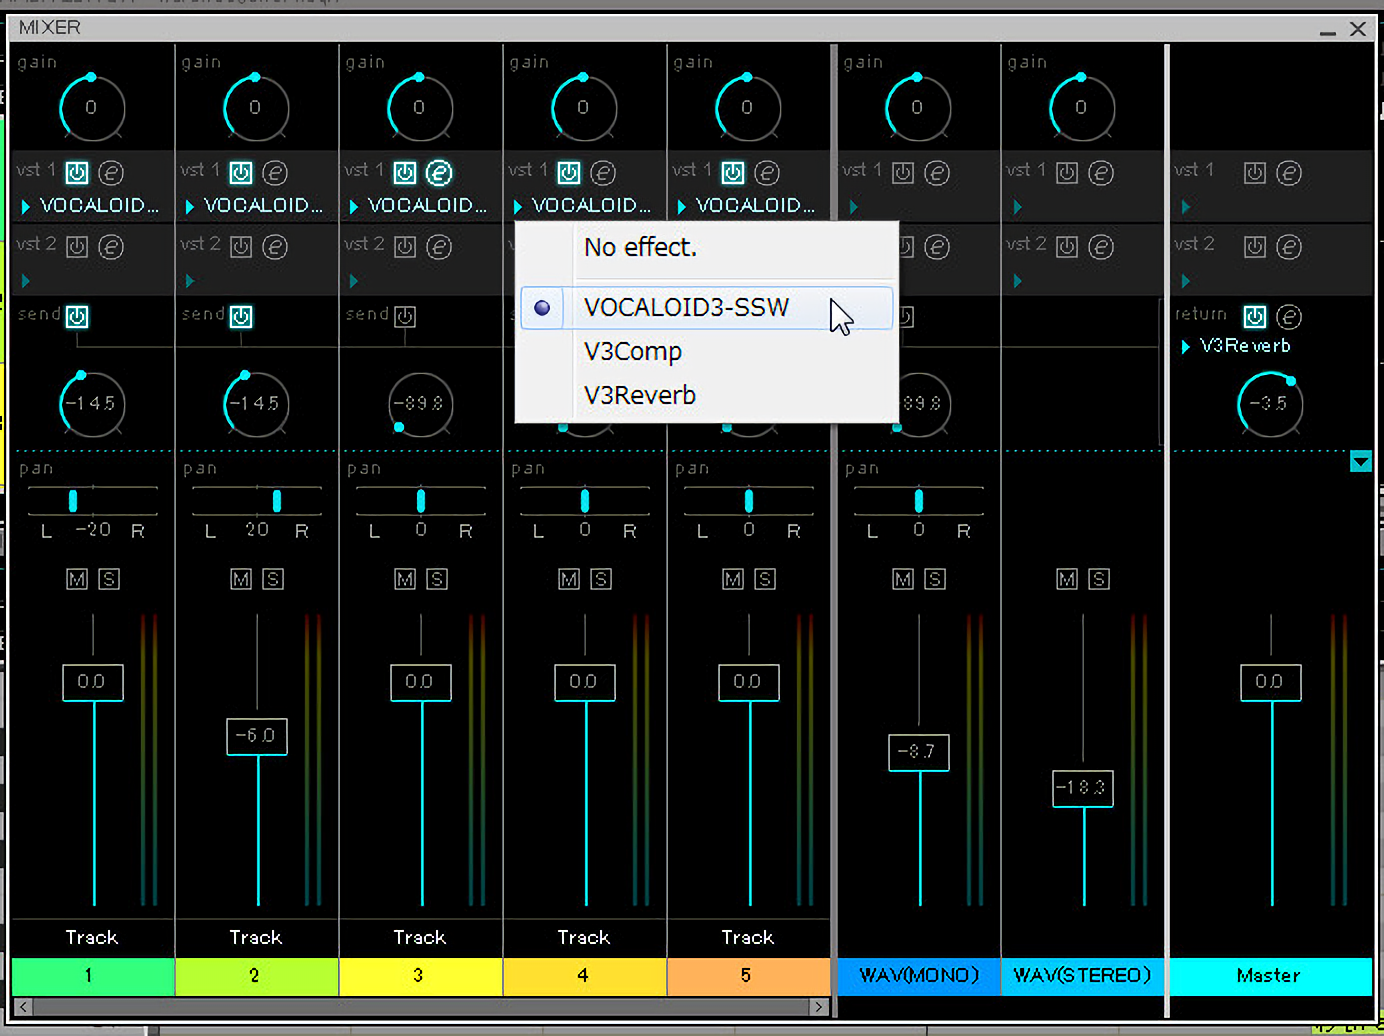Screen dimensions: 1384x1036
Task: Toggle vst 1 power on Track 1
Action: click(77, 173)
